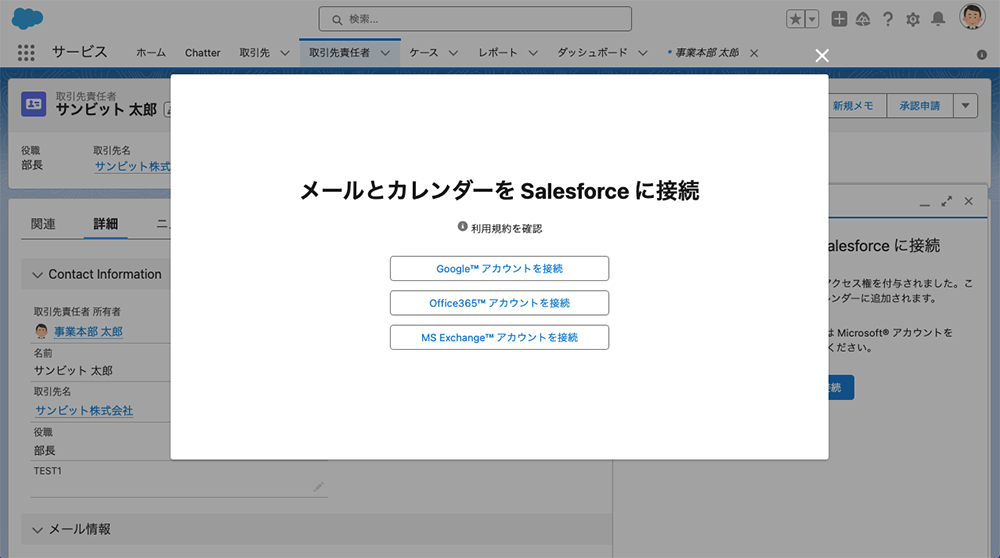
Task: Click the 利用規約を確認 text
Action: [506, 228]
